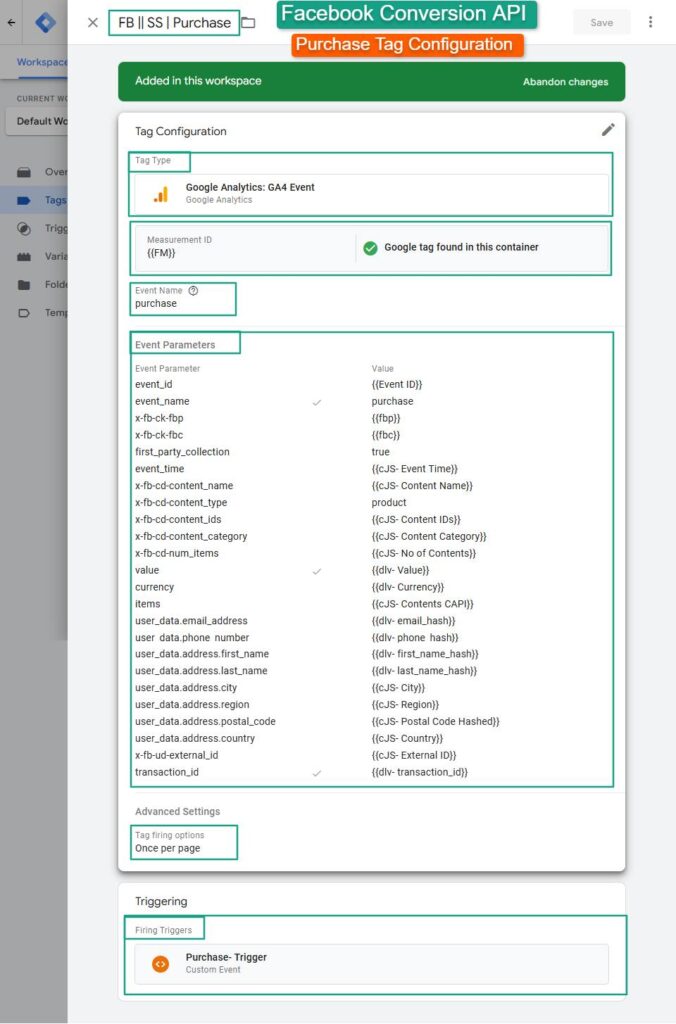The height and width of the screenshot is (1024, 676).
Task: Click the Triggers icon in the sidebar
Action: tap(24, 229)
